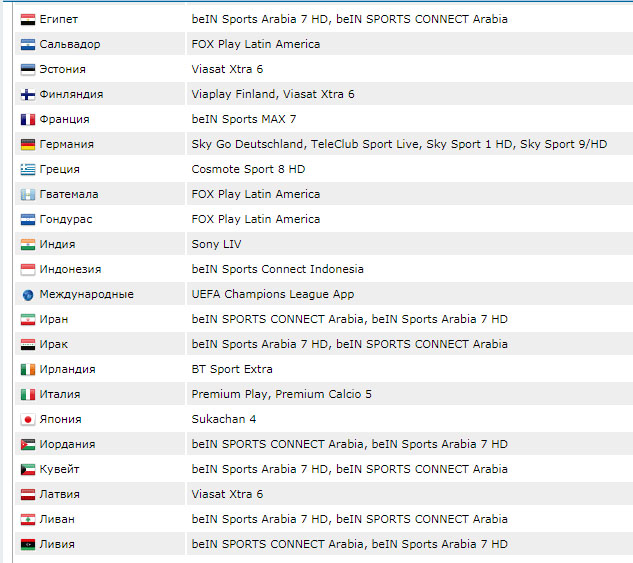Click the Индонезия country name
The height and width of the screenshot is (563, 633).
tap(70, 270)
